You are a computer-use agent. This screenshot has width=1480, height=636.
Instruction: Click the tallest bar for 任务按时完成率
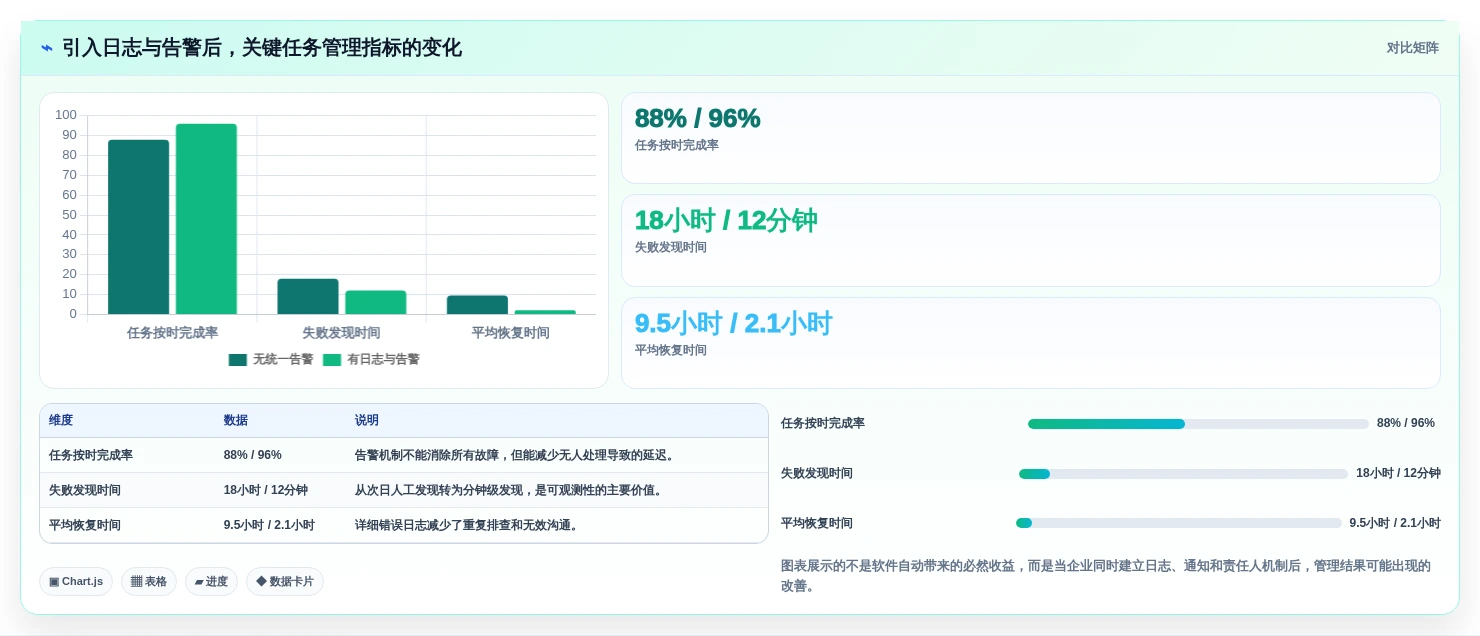(206, 219)
